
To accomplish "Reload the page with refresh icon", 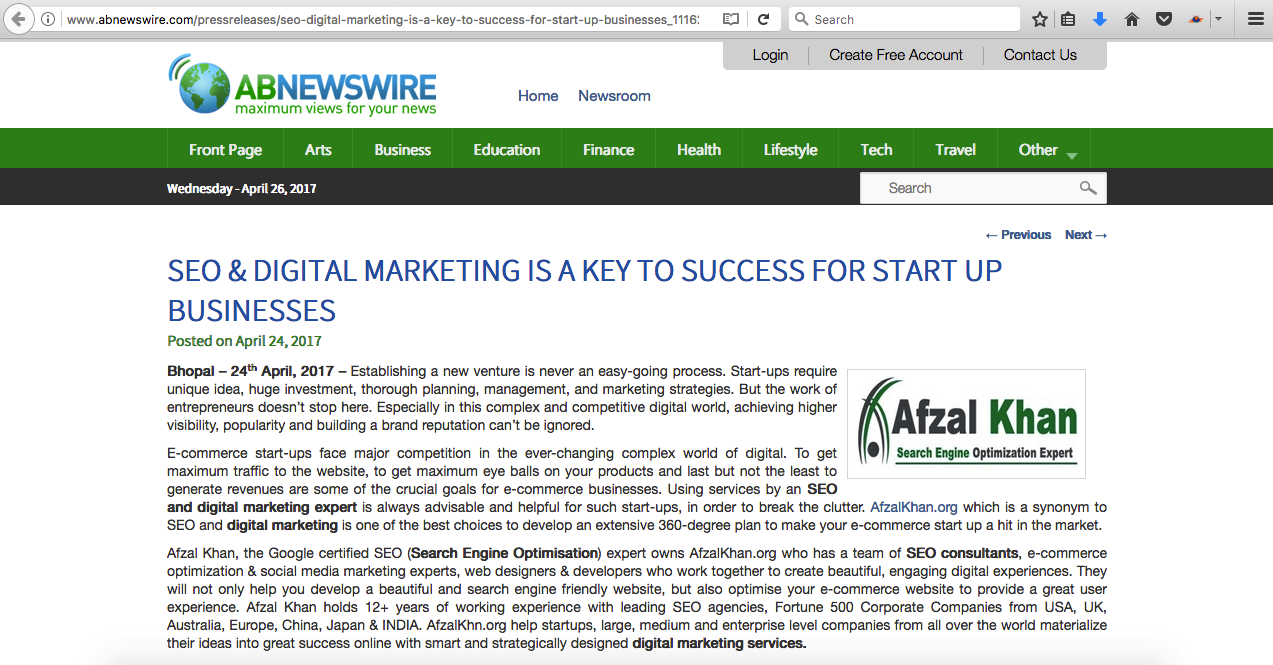I will coord(763,19).
